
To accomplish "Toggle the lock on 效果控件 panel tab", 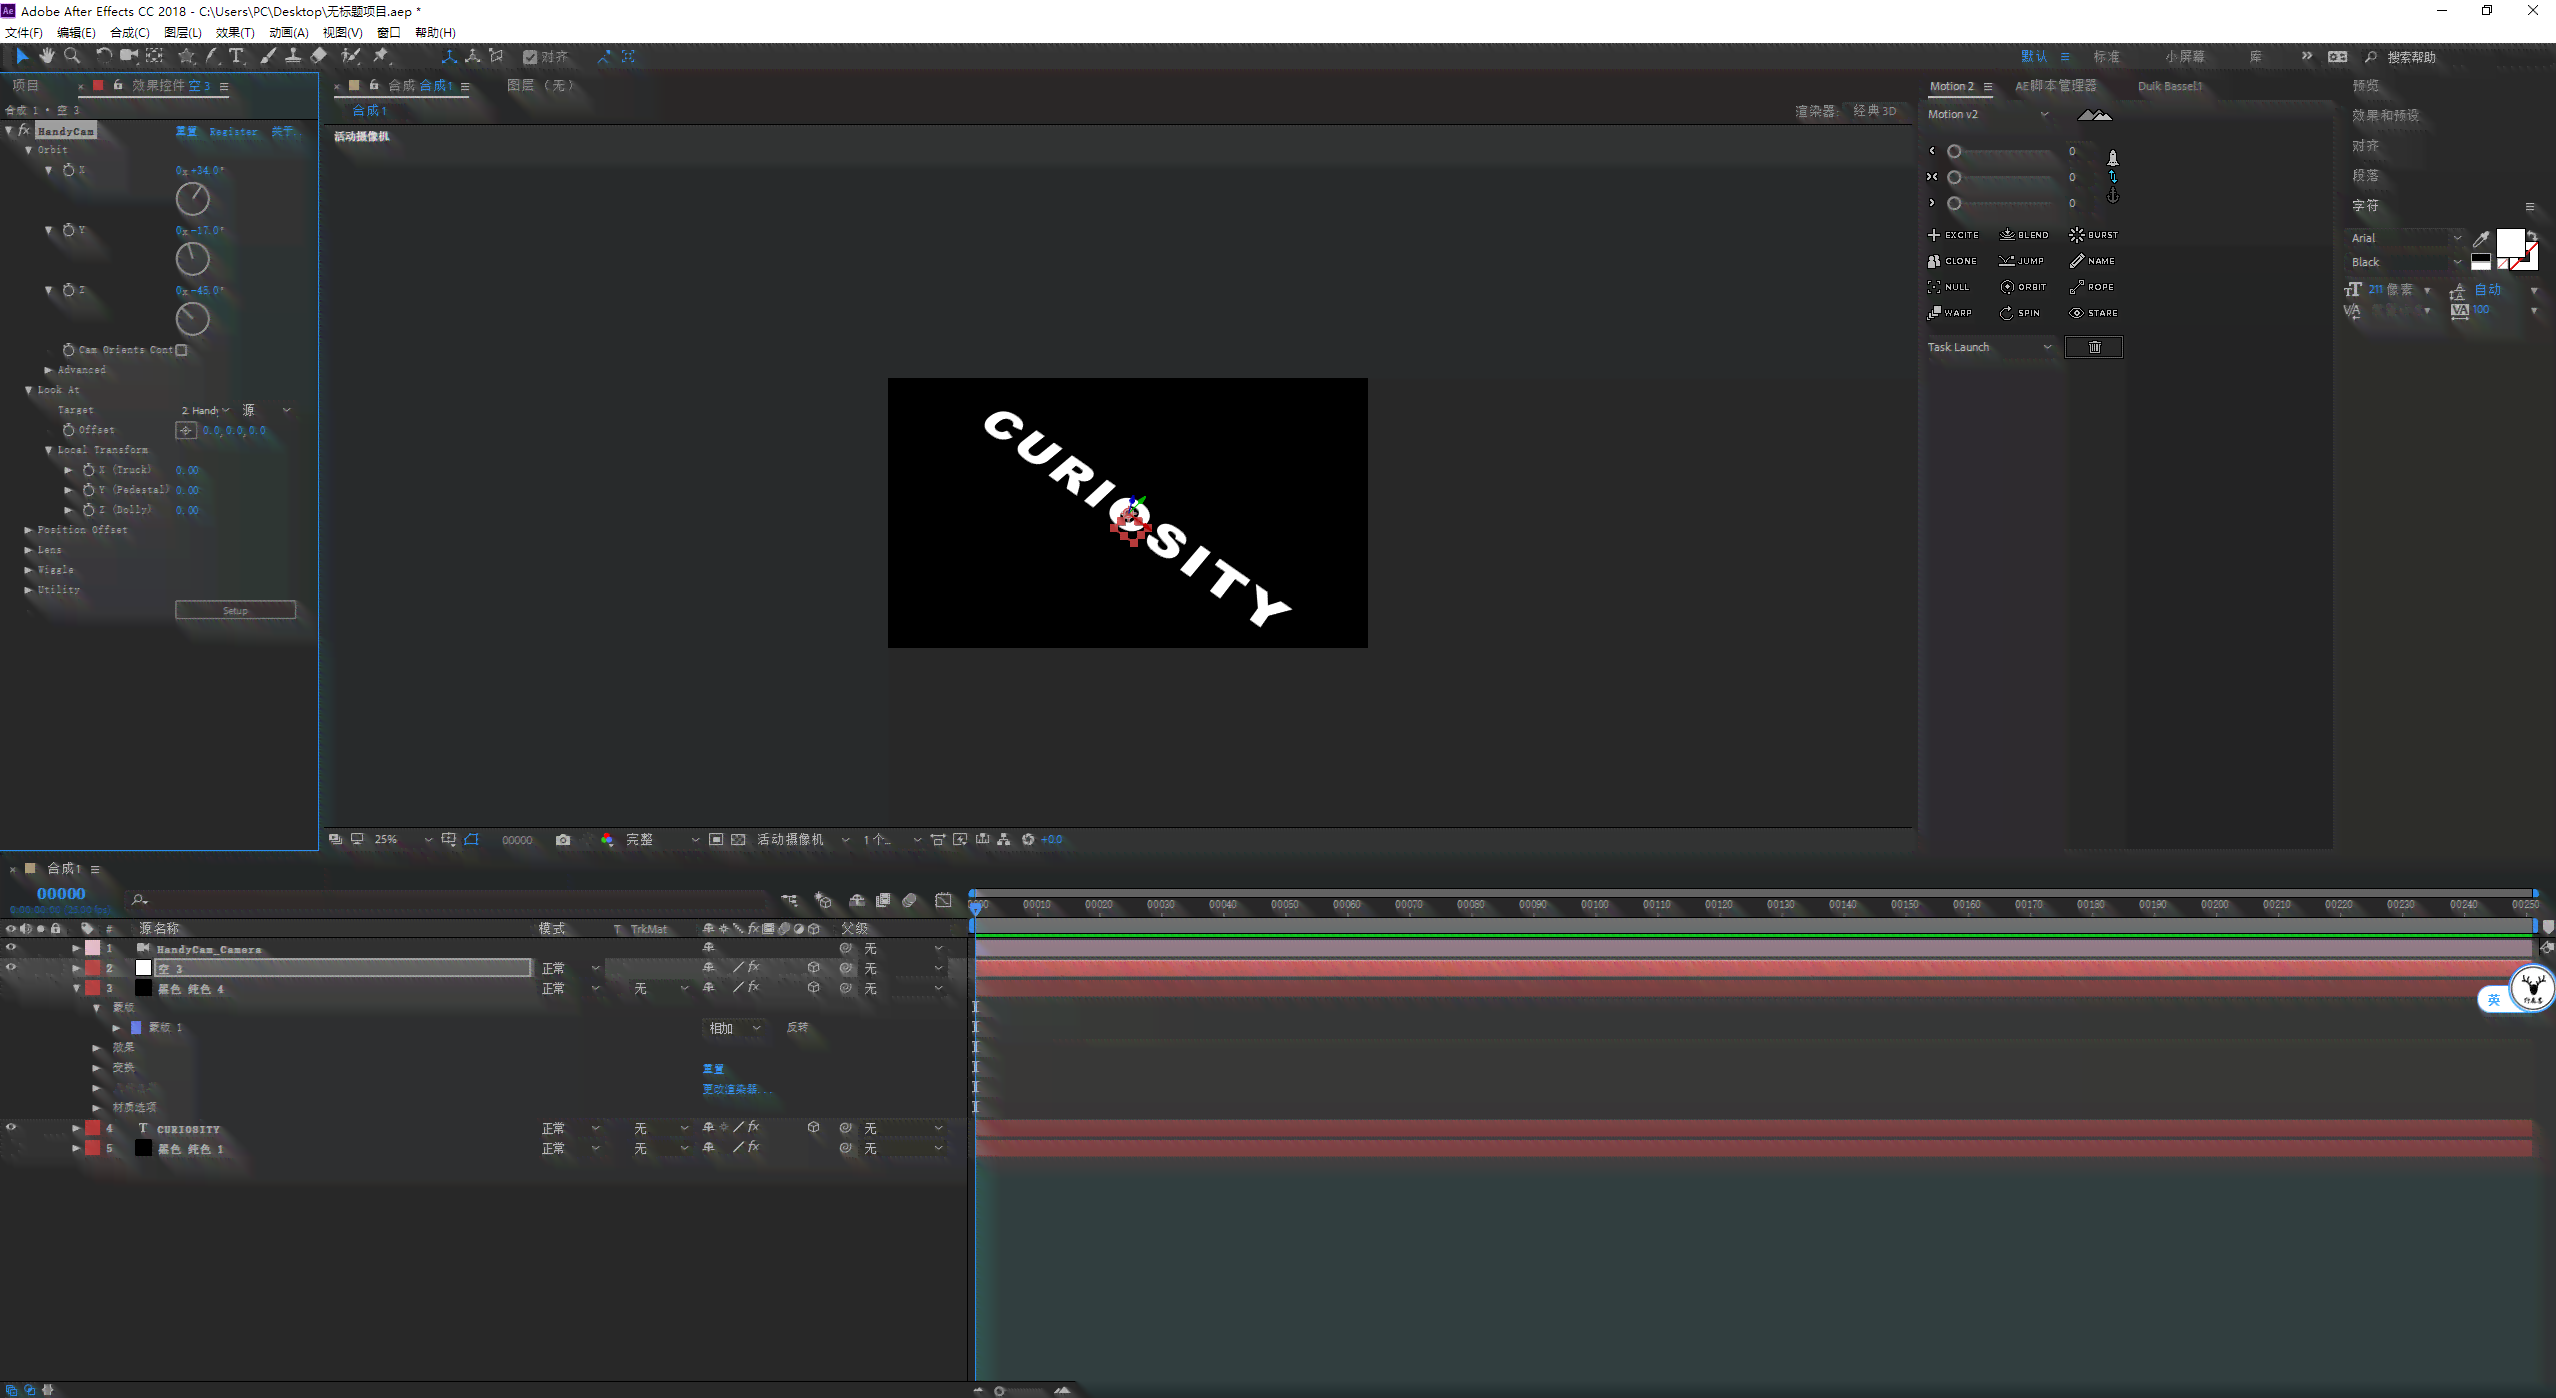I will (118, 85).
